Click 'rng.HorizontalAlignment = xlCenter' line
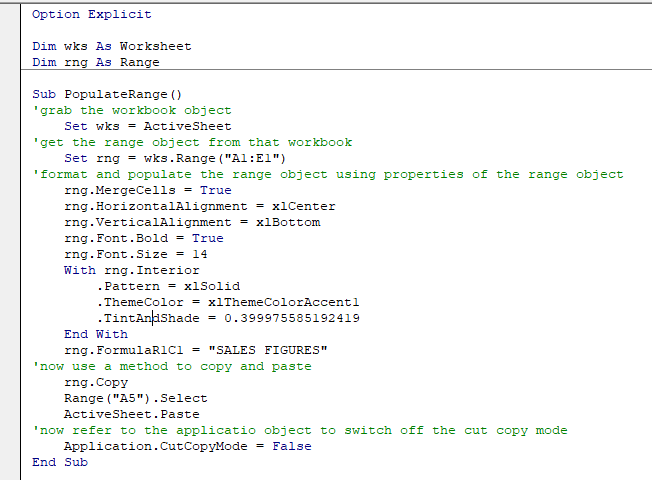The height and width of the screenshot is (480, 652). coord(200,206)
